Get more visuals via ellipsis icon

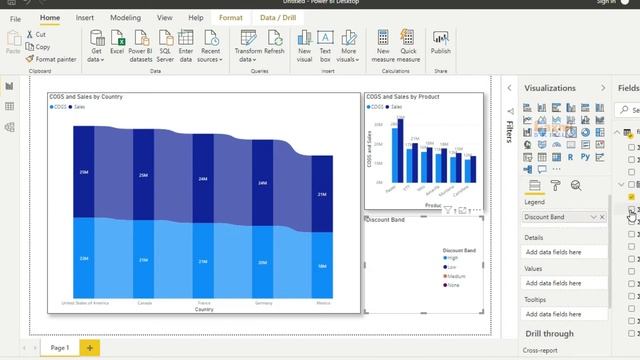point(556,169)
